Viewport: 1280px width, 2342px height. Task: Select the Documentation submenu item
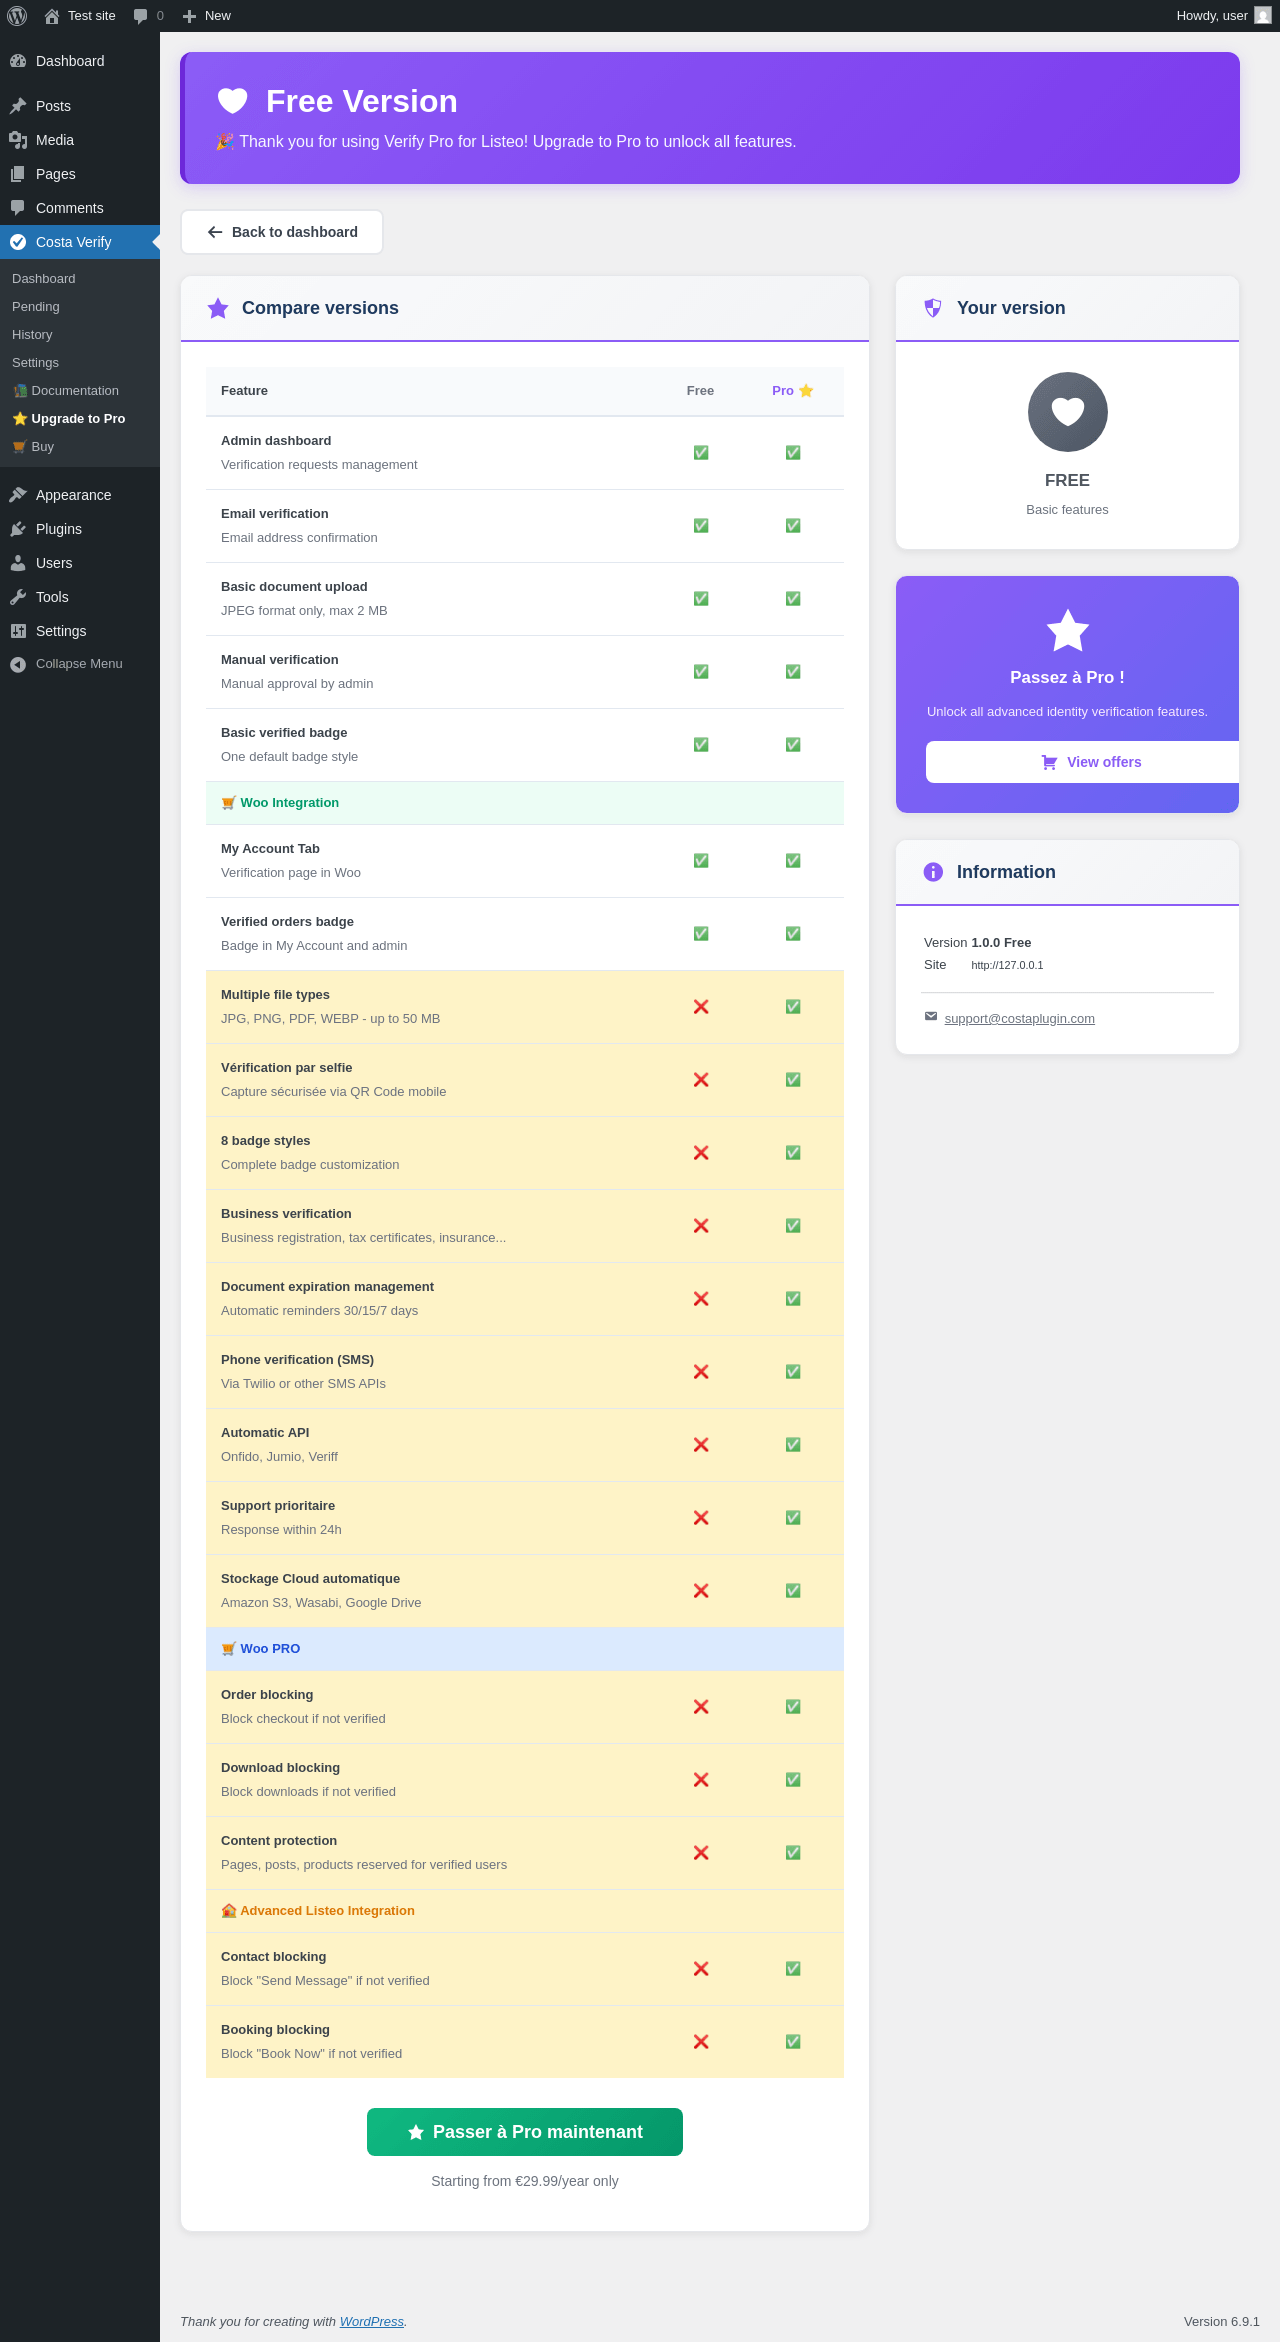[x=74, y=391]
